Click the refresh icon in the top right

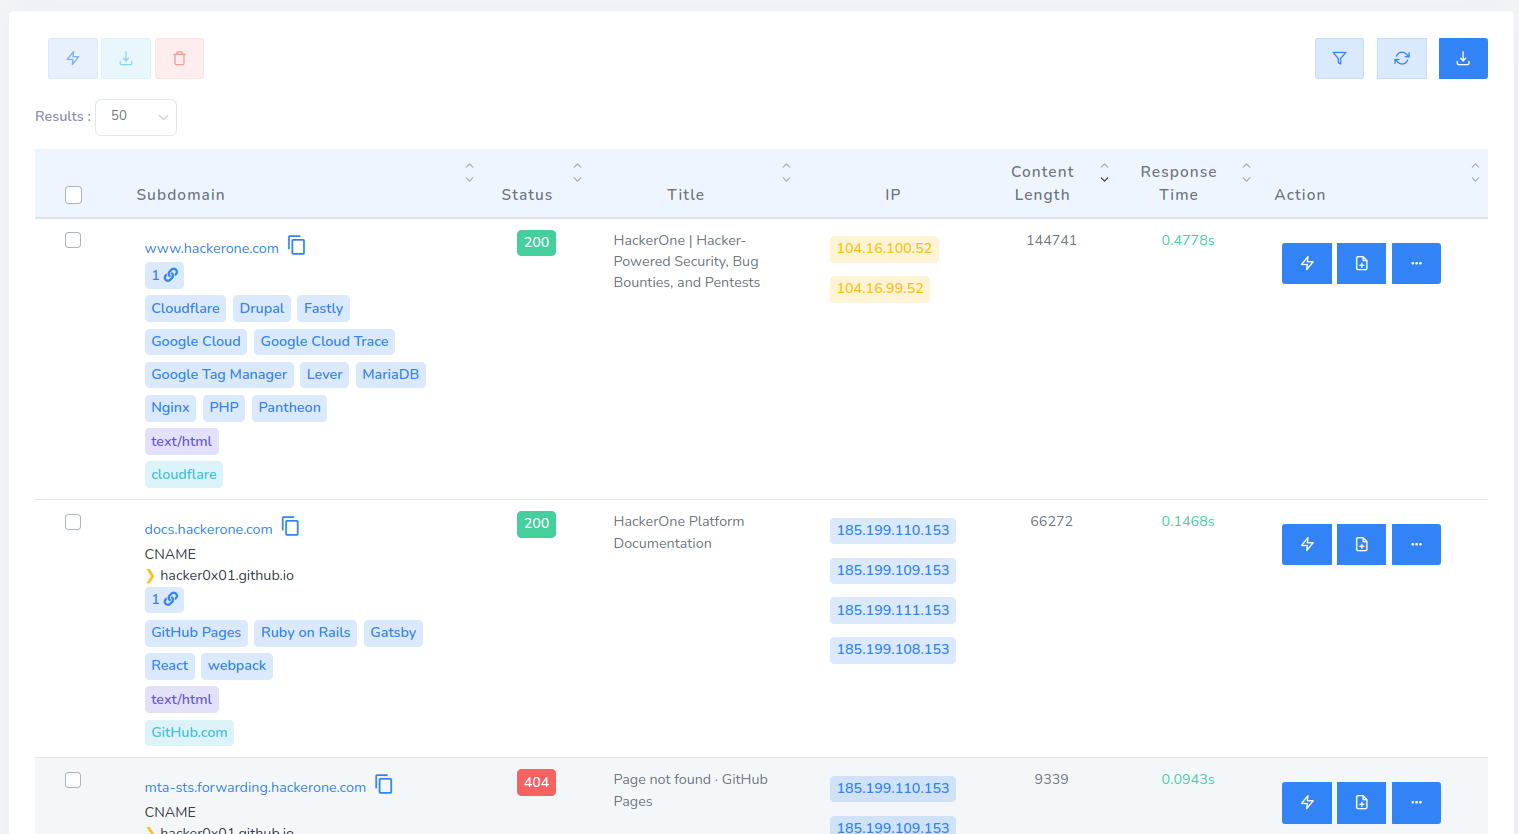(x=1401, y=59)
